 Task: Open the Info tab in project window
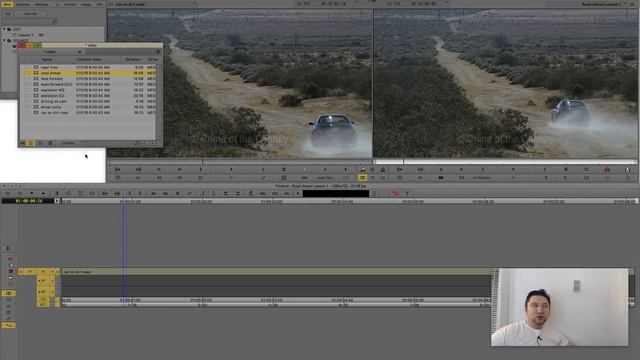[100, 4]
